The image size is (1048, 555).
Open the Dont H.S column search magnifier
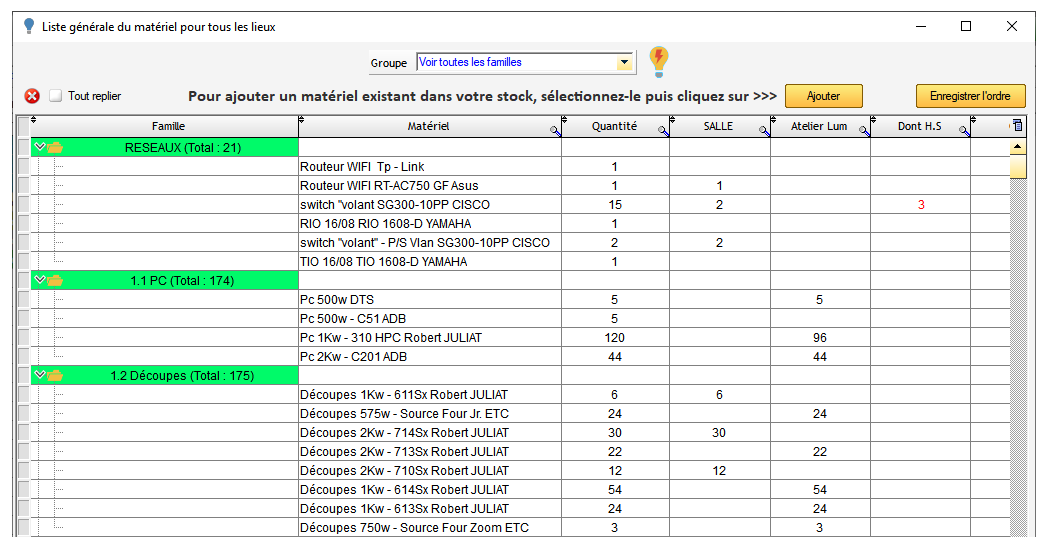[964, 131]
